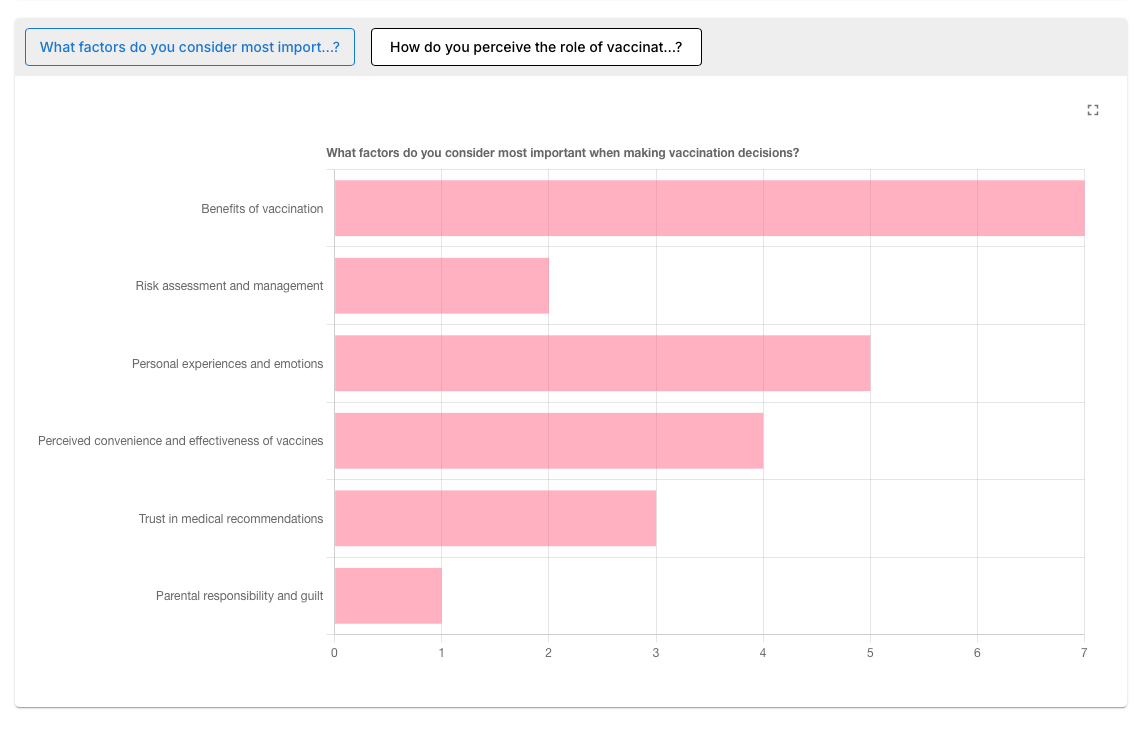
Task: Click the x-axis tick value 2
Action: click(x=549, y=653)
